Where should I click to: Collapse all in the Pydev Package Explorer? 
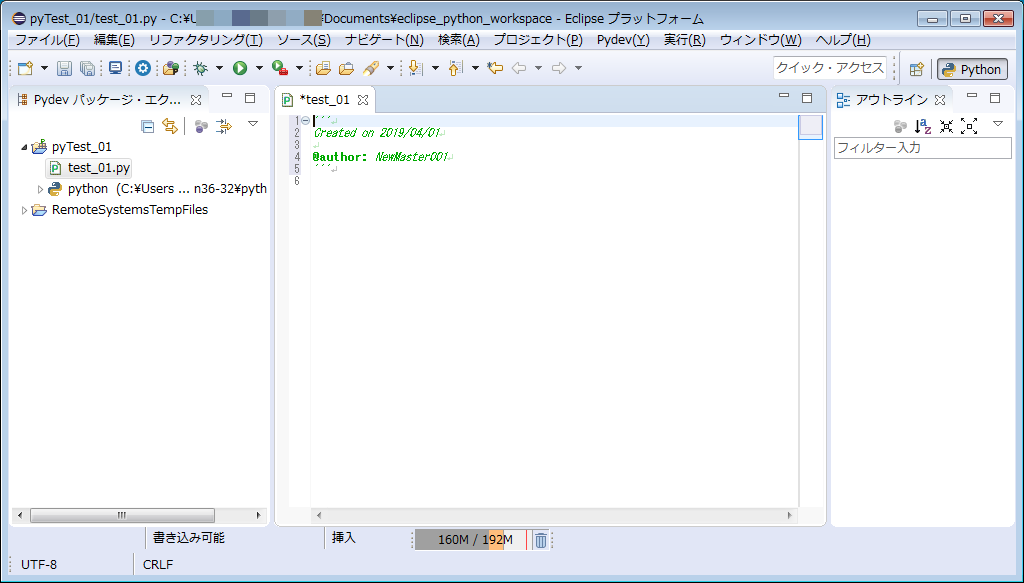click(x=148, y=126)
